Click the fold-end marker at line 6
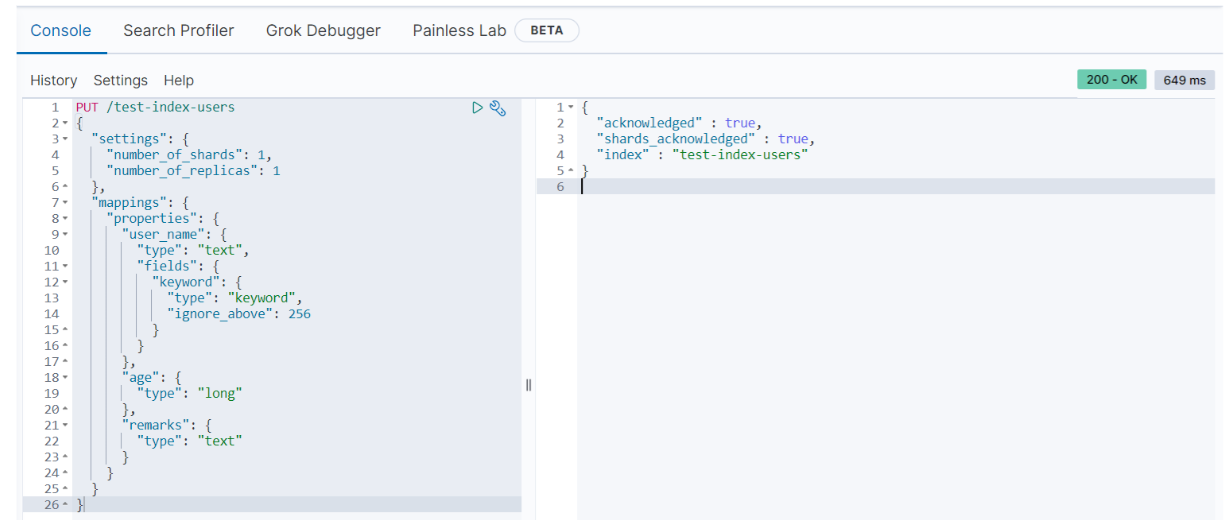 pos(65,187)
